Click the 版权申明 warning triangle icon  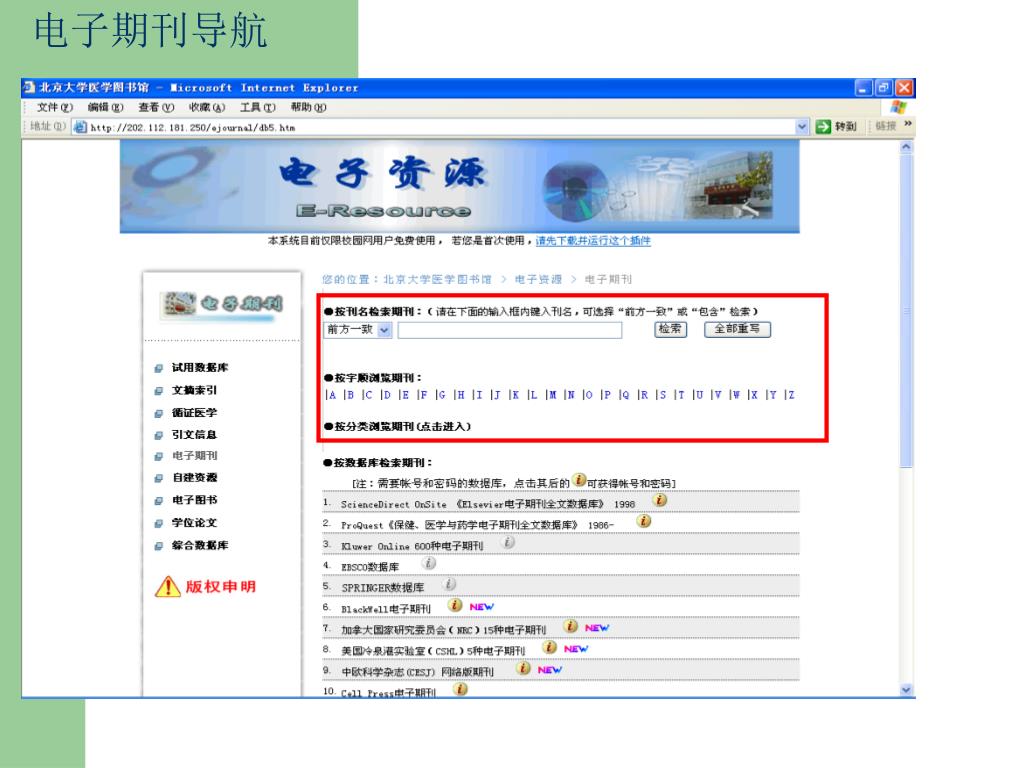click(168, 586)
